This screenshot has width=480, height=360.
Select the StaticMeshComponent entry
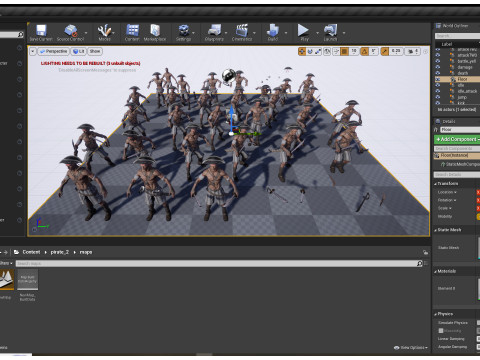point(460,164)
